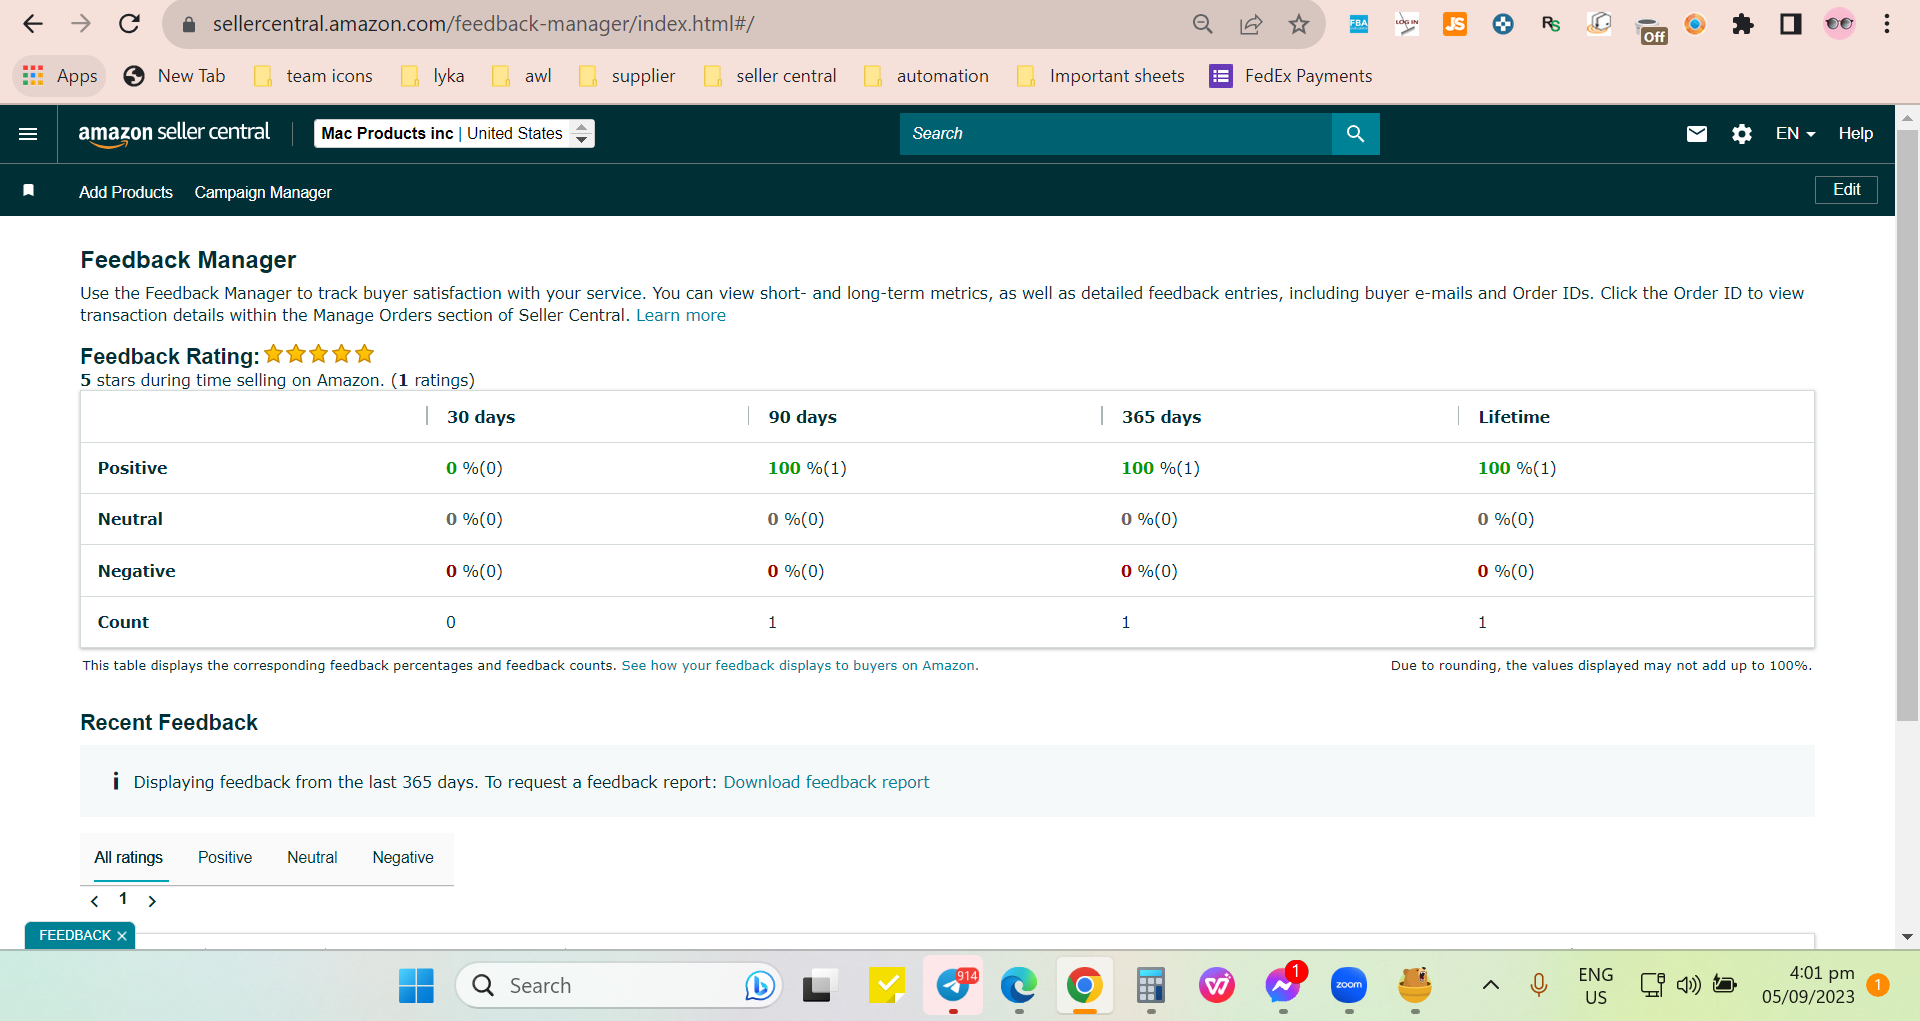Reload the page
The height and width of the screenshot is (1021, 1920).
tap(129, 24)
